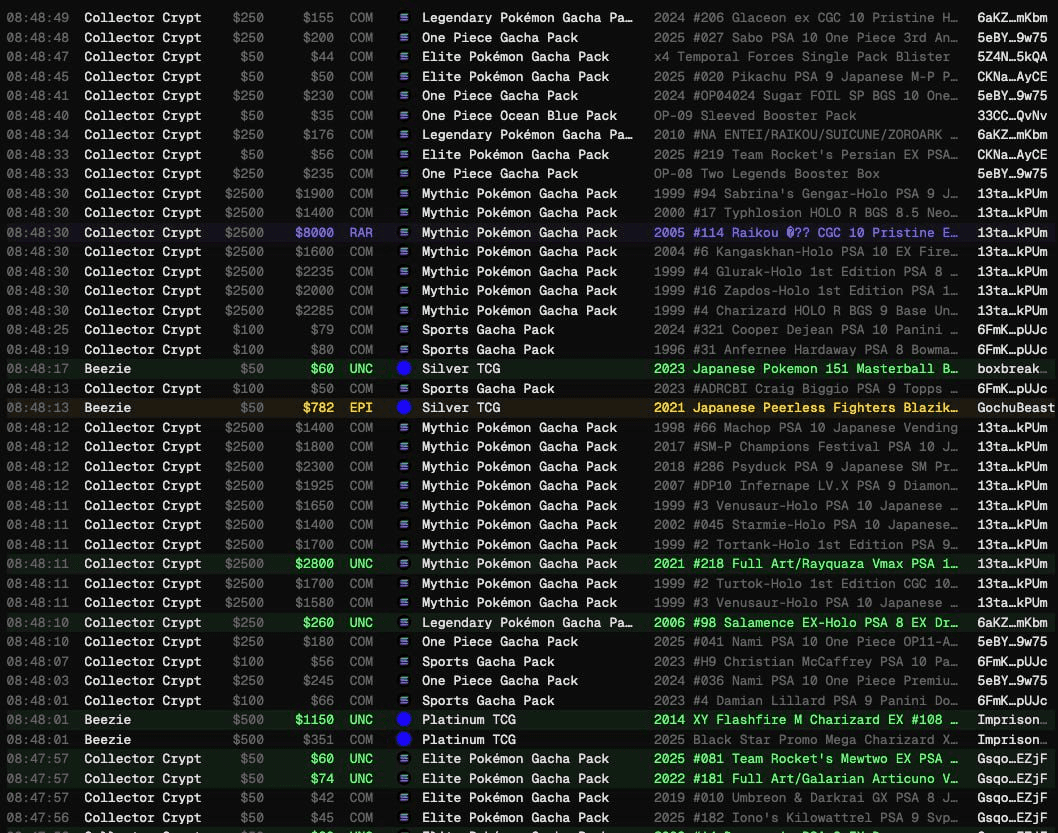Click the pack icon in the Cooper Dejean row
This screenshot has width=1058, height=833.
(x=403, y=330)
